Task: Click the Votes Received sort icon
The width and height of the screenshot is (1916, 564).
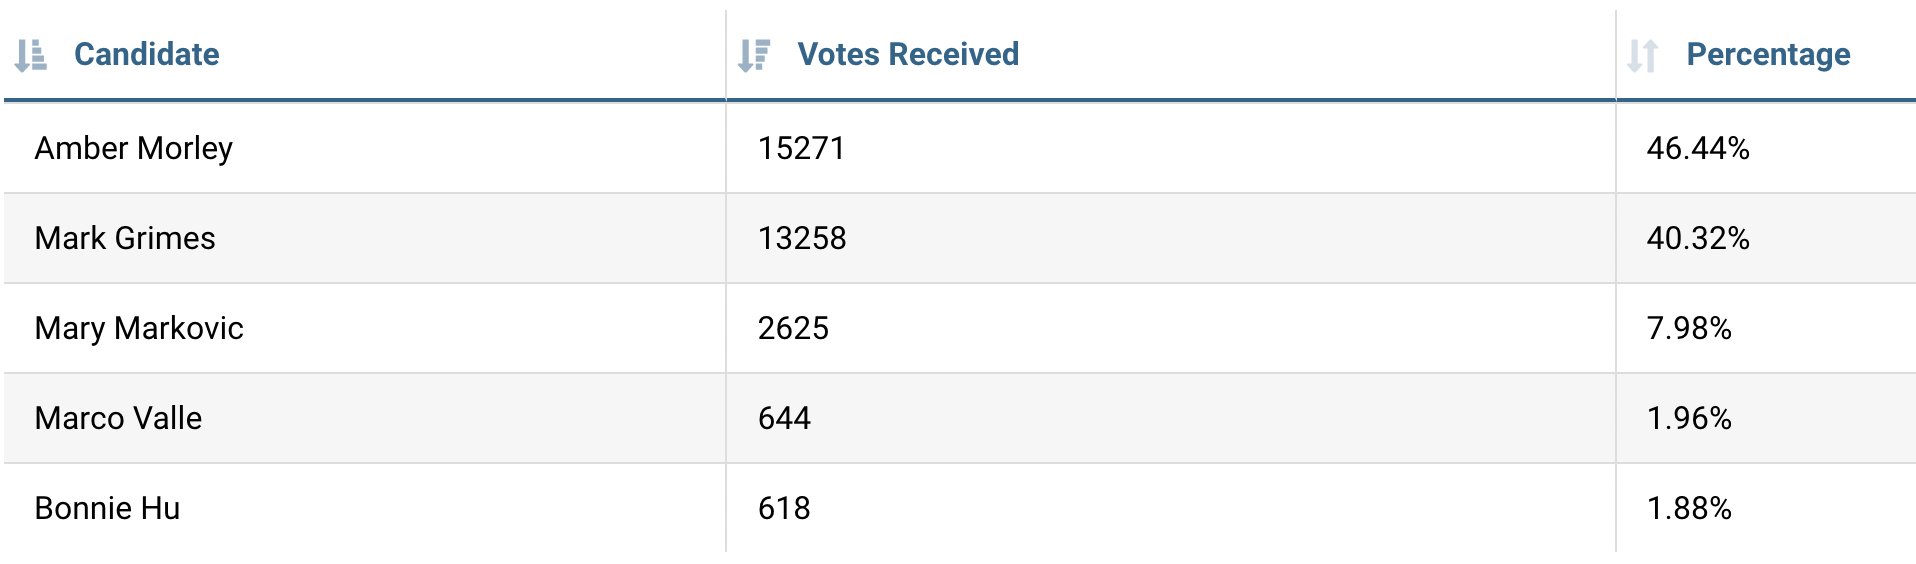Action: 754,55
